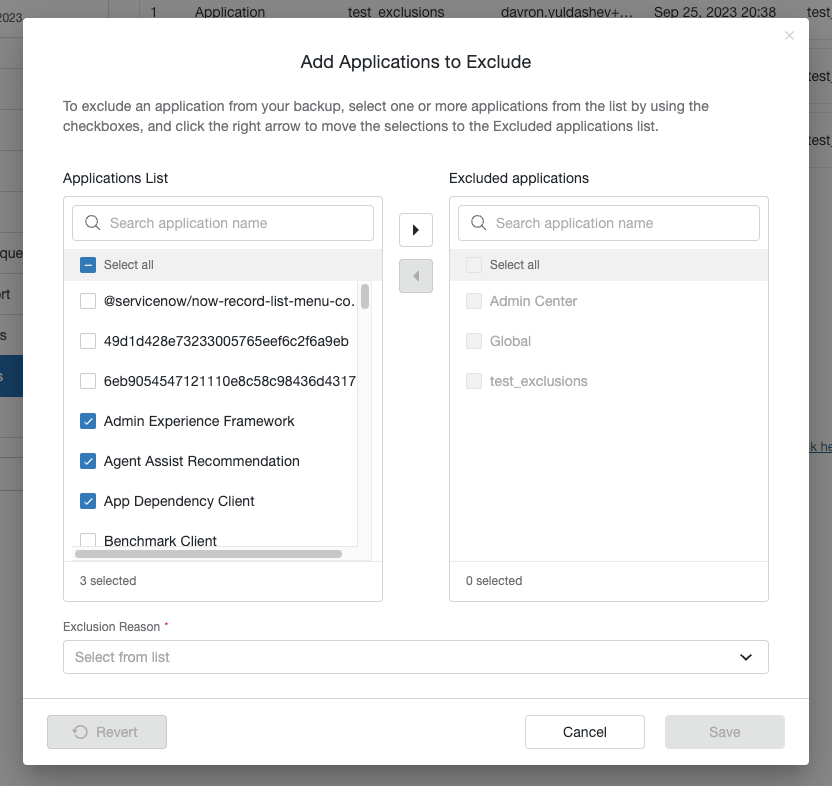Toggle Select all in Applications List
The image size is (832, 786).
click(88, 265)
